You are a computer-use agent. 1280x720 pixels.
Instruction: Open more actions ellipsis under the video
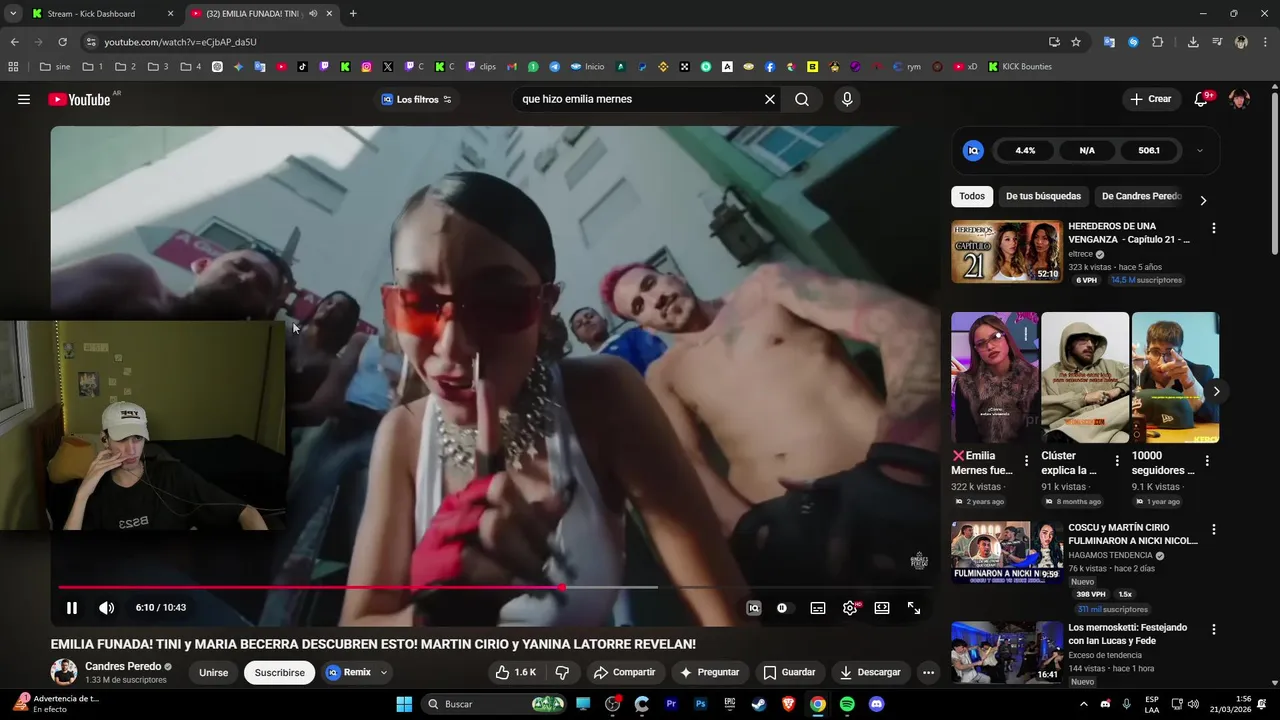coord(928,672)
